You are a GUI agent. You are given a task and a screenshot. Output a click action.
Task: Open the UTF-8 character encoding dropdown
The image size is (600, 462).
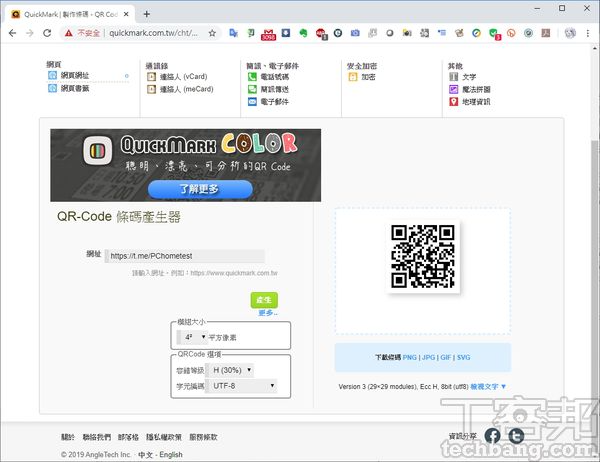(x=241, y=386)
